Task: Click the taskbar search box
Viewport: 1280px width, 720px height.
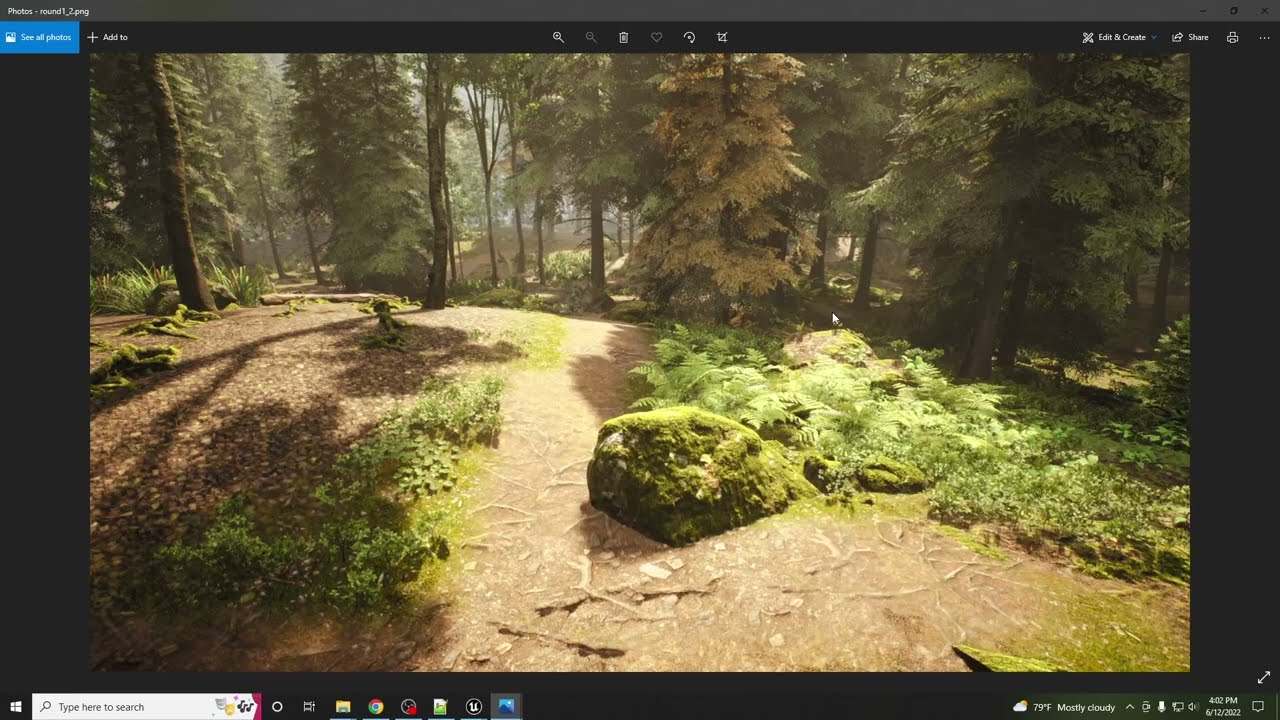Action: point(146,706)
